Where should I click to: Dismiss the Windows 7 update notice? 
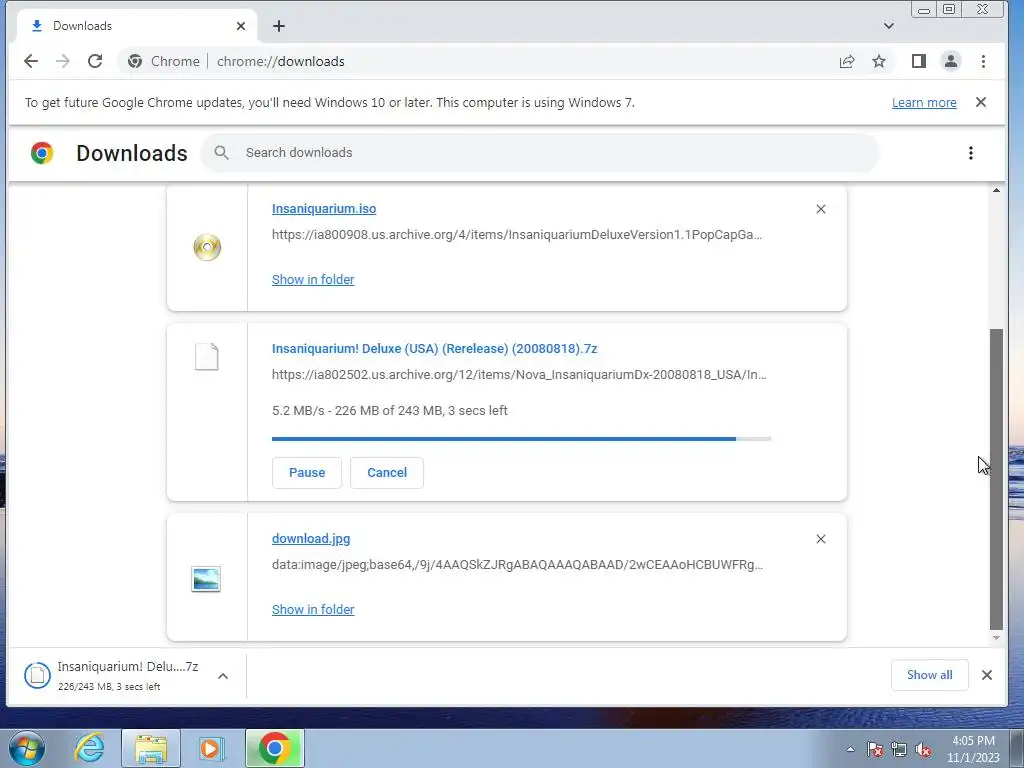coord(980,103)
